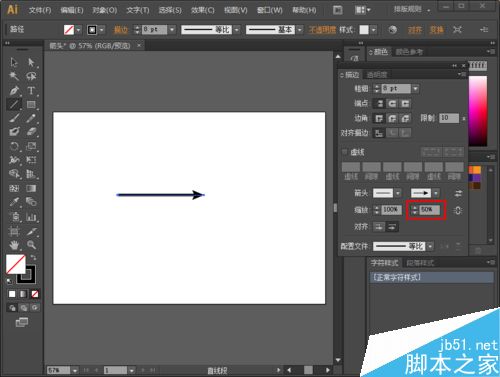Select the Selection tool (black arrow)
This screenshot has width=500, height=377.
click(x=14, y=62)
